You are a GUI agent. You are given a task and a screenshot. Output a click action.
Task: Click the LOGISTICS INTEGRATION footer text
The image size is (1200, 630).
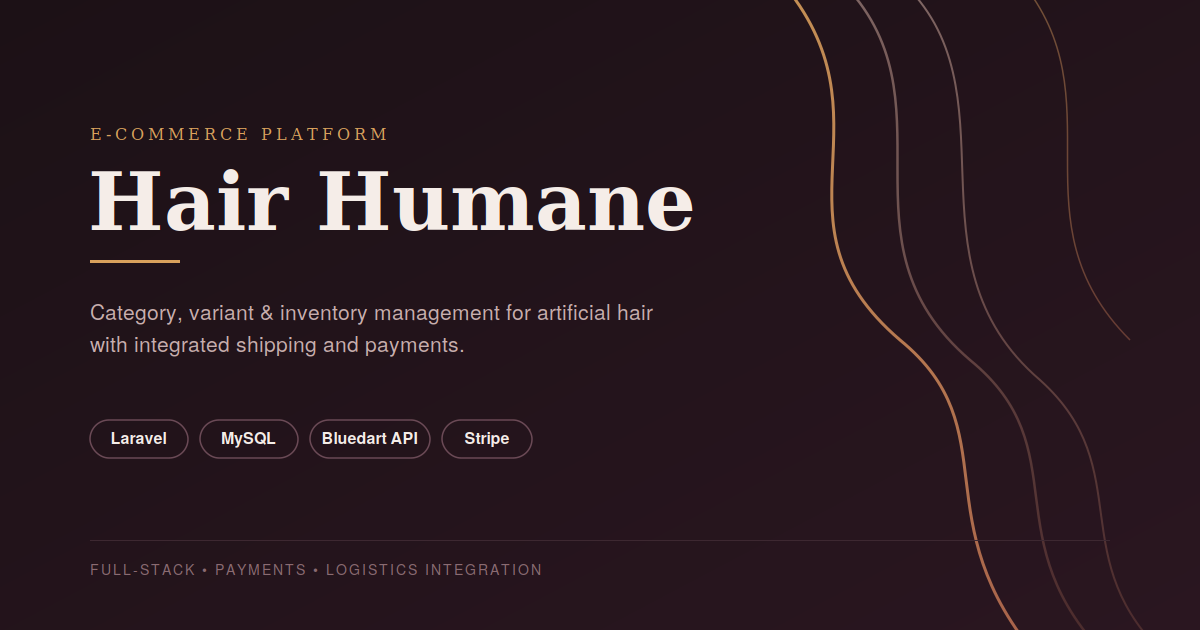(x=434, y=570)
